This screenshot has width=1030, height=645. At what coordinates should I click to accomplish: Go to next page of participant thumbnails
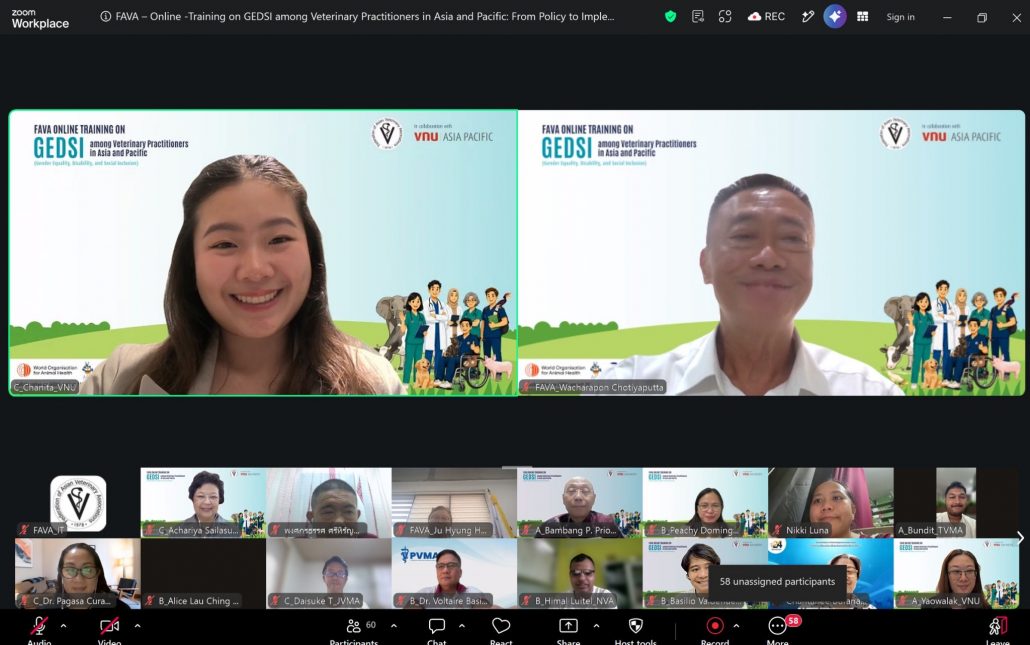tap(1020, 537)
